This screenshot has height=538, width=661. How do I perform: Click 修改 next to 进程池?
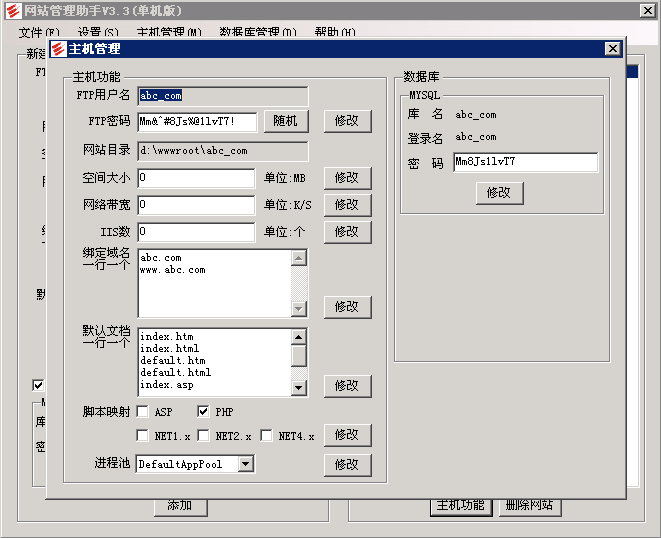pos(347,465)
